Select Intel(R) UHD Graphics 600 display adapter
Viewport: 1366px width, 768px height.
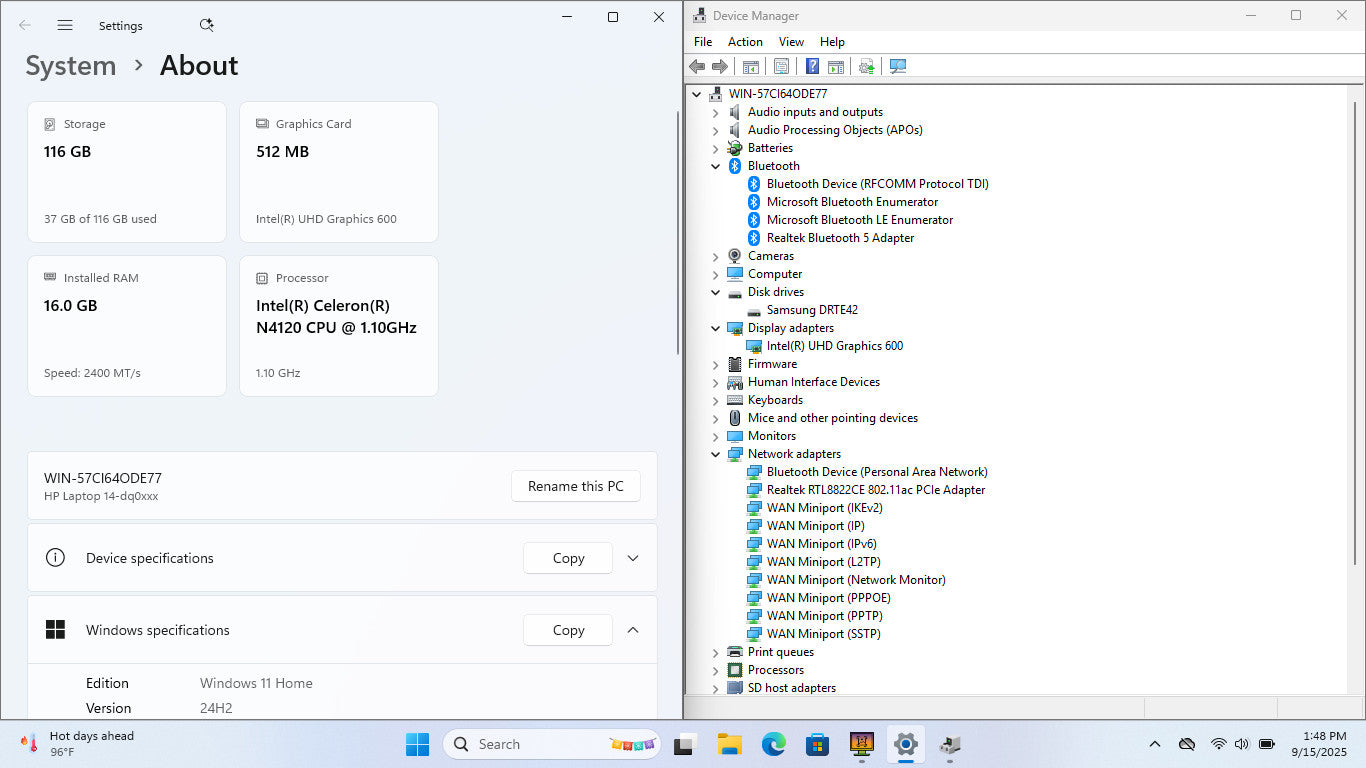[x=834, y=346]
